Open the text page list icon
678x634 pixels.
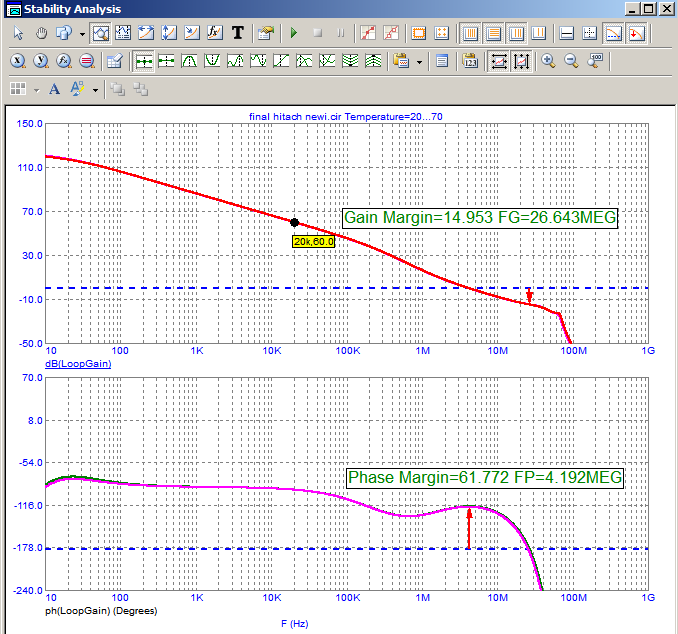point(442,61)
